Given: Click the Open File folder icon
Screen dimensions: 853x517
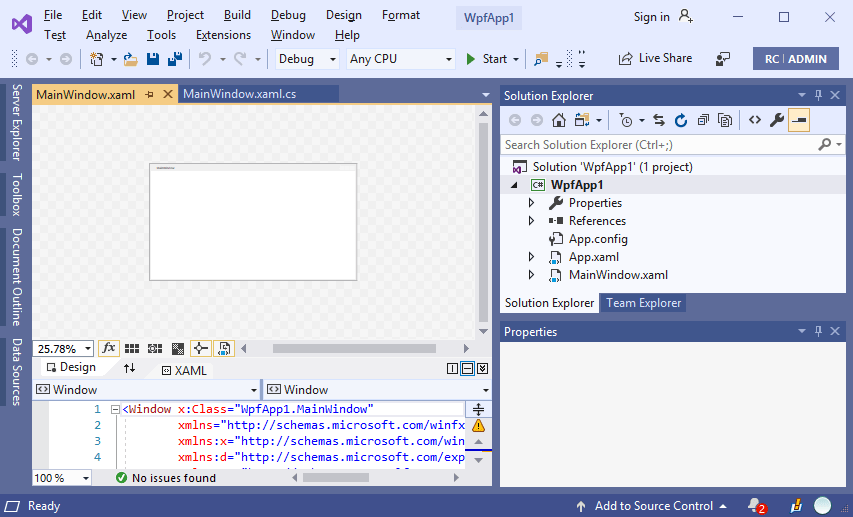Looking at the screenshot, I should 131,59.
